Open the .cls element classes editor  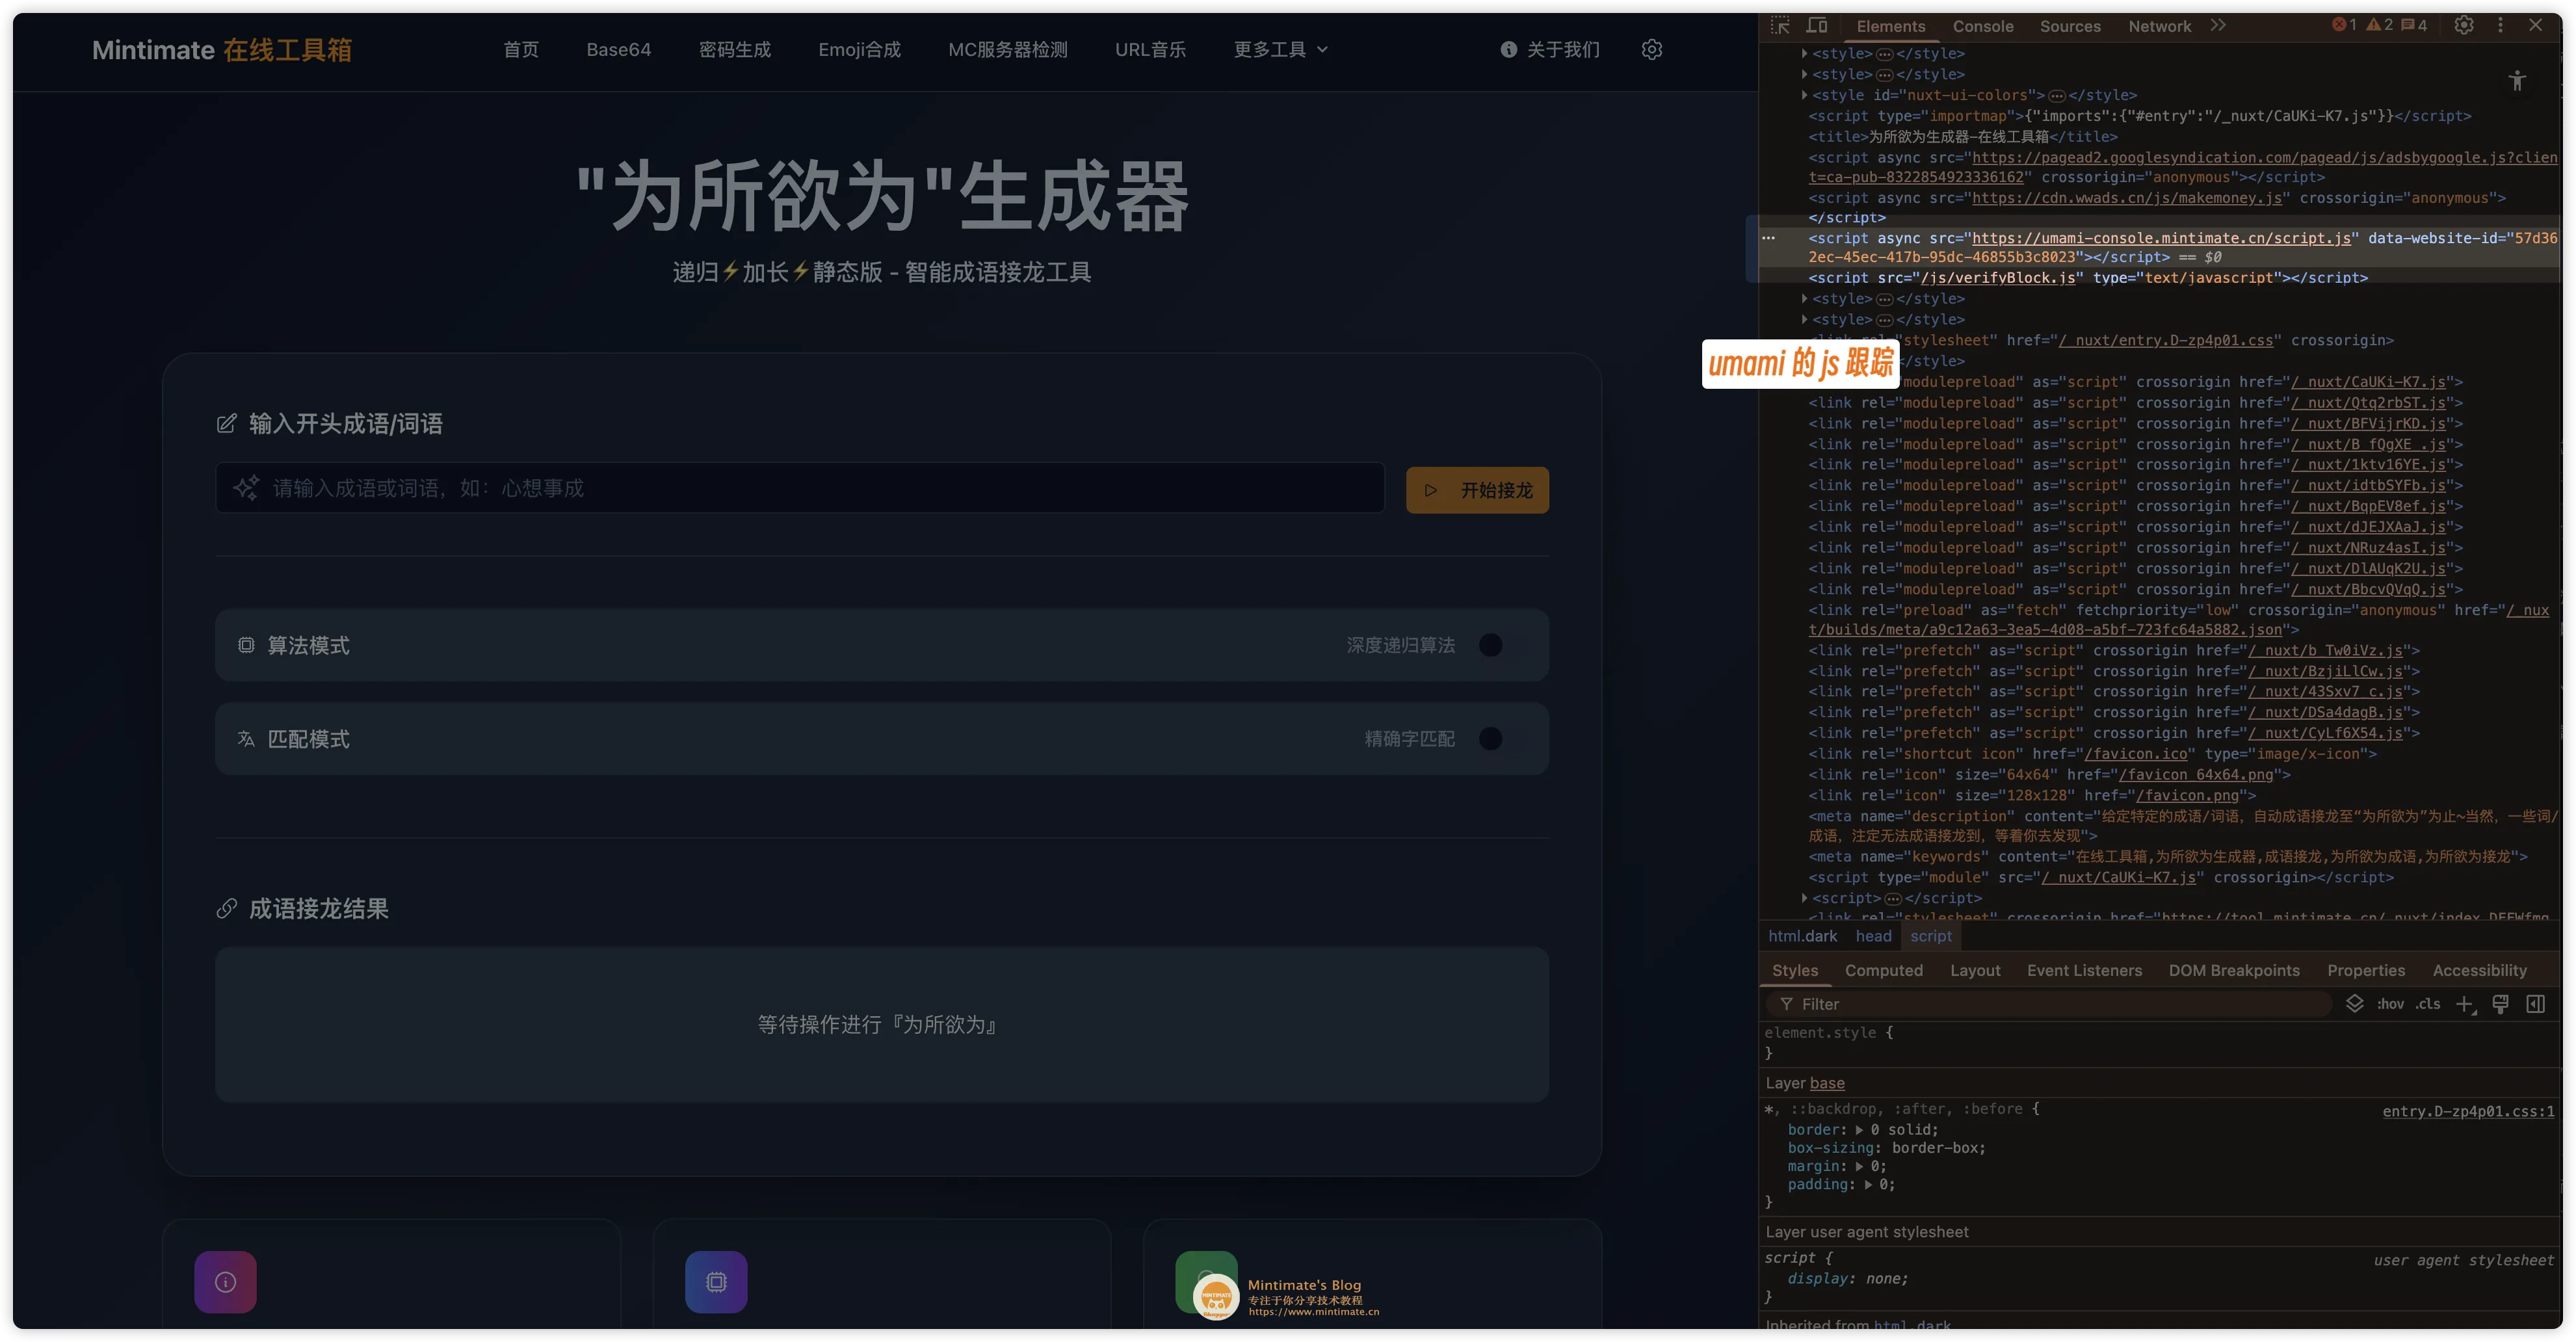(2427, 1004)
